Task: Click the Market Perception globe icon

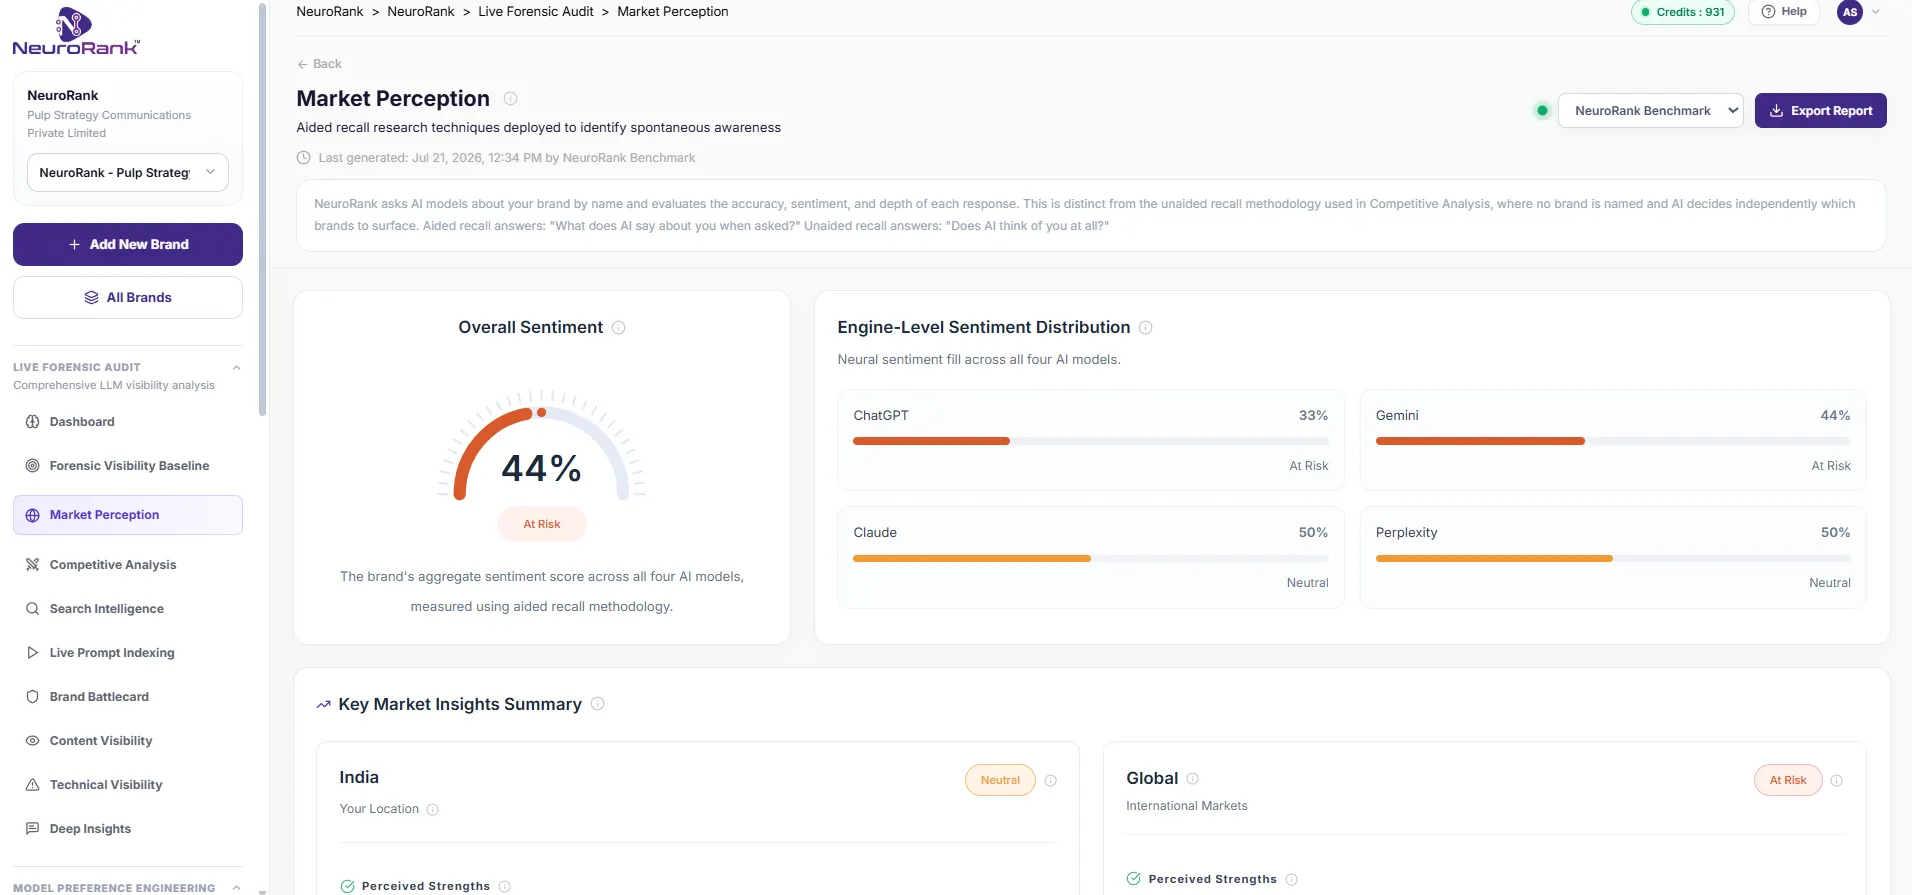Action: coord(32,515)
